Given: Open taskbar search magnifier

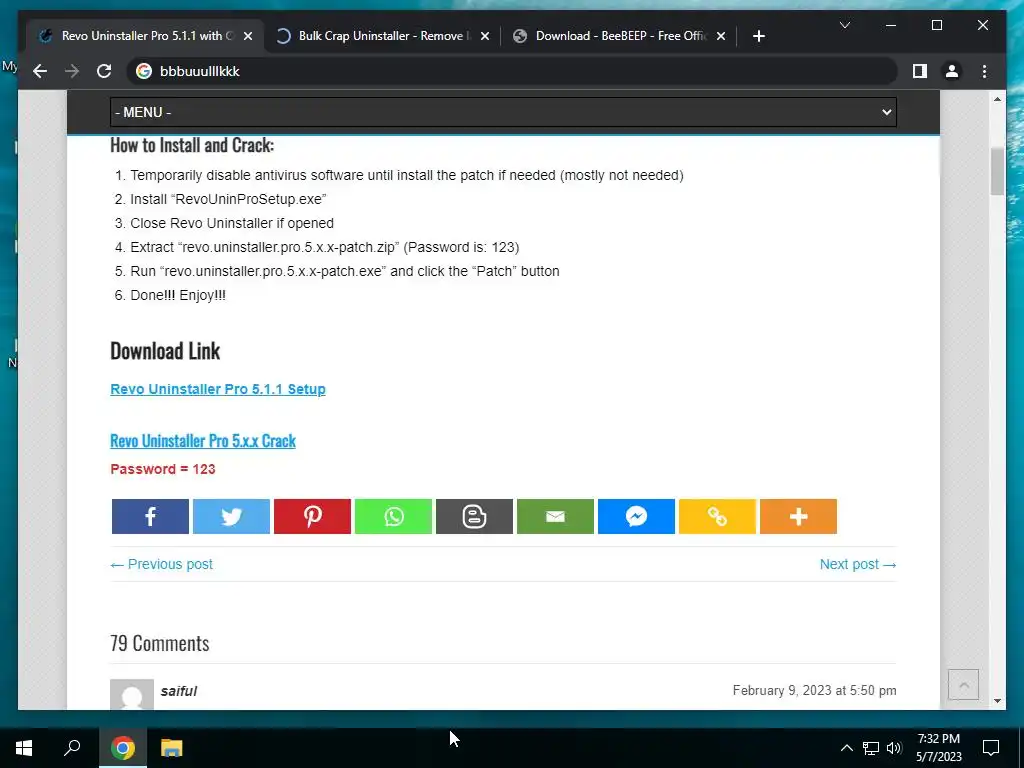Looking at the screenshot, I should pyautogui.click(x=72, y=748).
